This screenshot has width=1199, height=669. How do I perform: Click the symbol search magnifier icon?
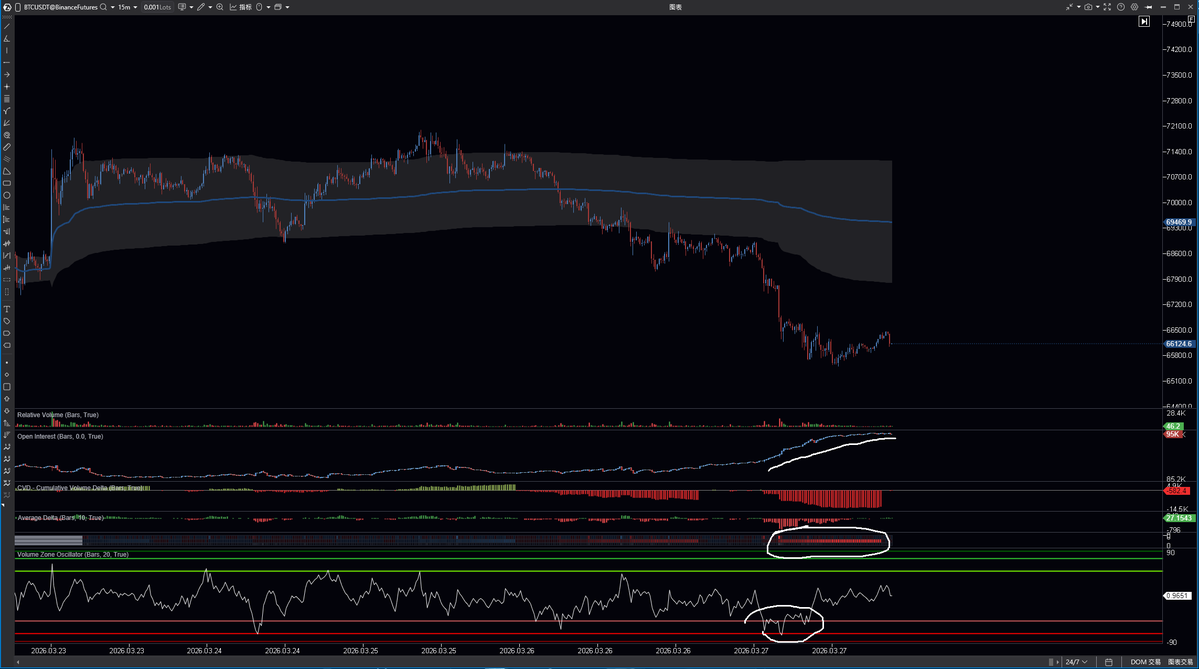[103, 7]
